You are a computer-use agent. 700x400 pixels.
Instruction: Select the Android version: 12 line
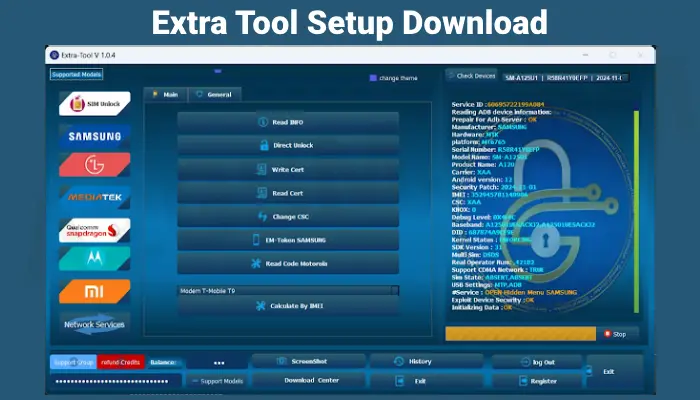tap(482, 179)
